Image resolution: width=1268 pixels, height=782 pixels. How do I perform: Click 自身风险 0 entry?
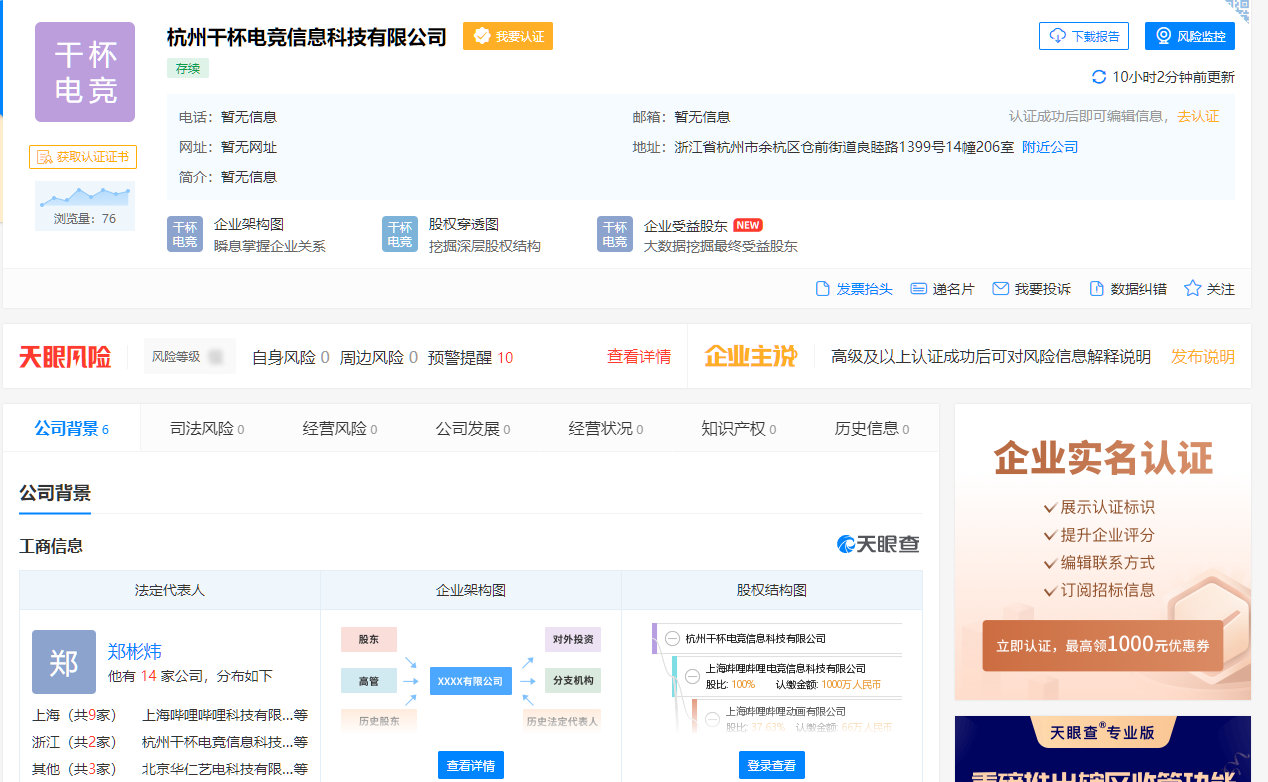click(291, 357)
